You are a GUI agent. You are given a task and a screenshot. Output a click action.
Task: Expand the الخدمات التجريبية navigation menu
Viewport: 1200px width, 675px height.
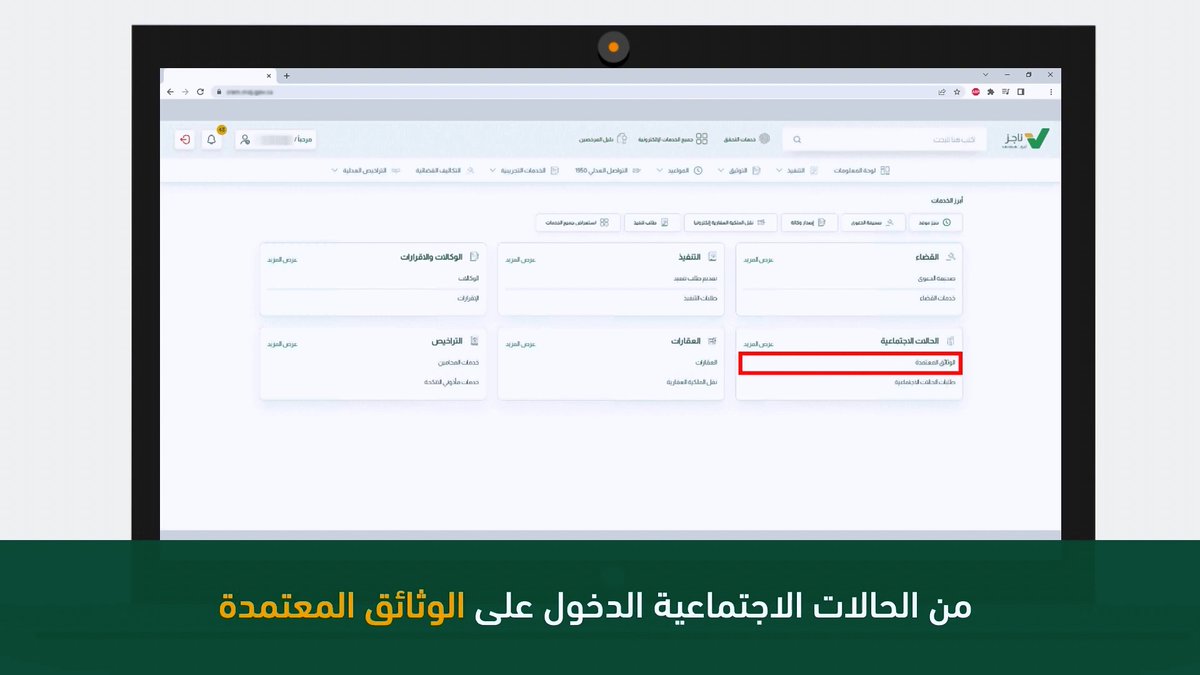click(x=525, y=171)
